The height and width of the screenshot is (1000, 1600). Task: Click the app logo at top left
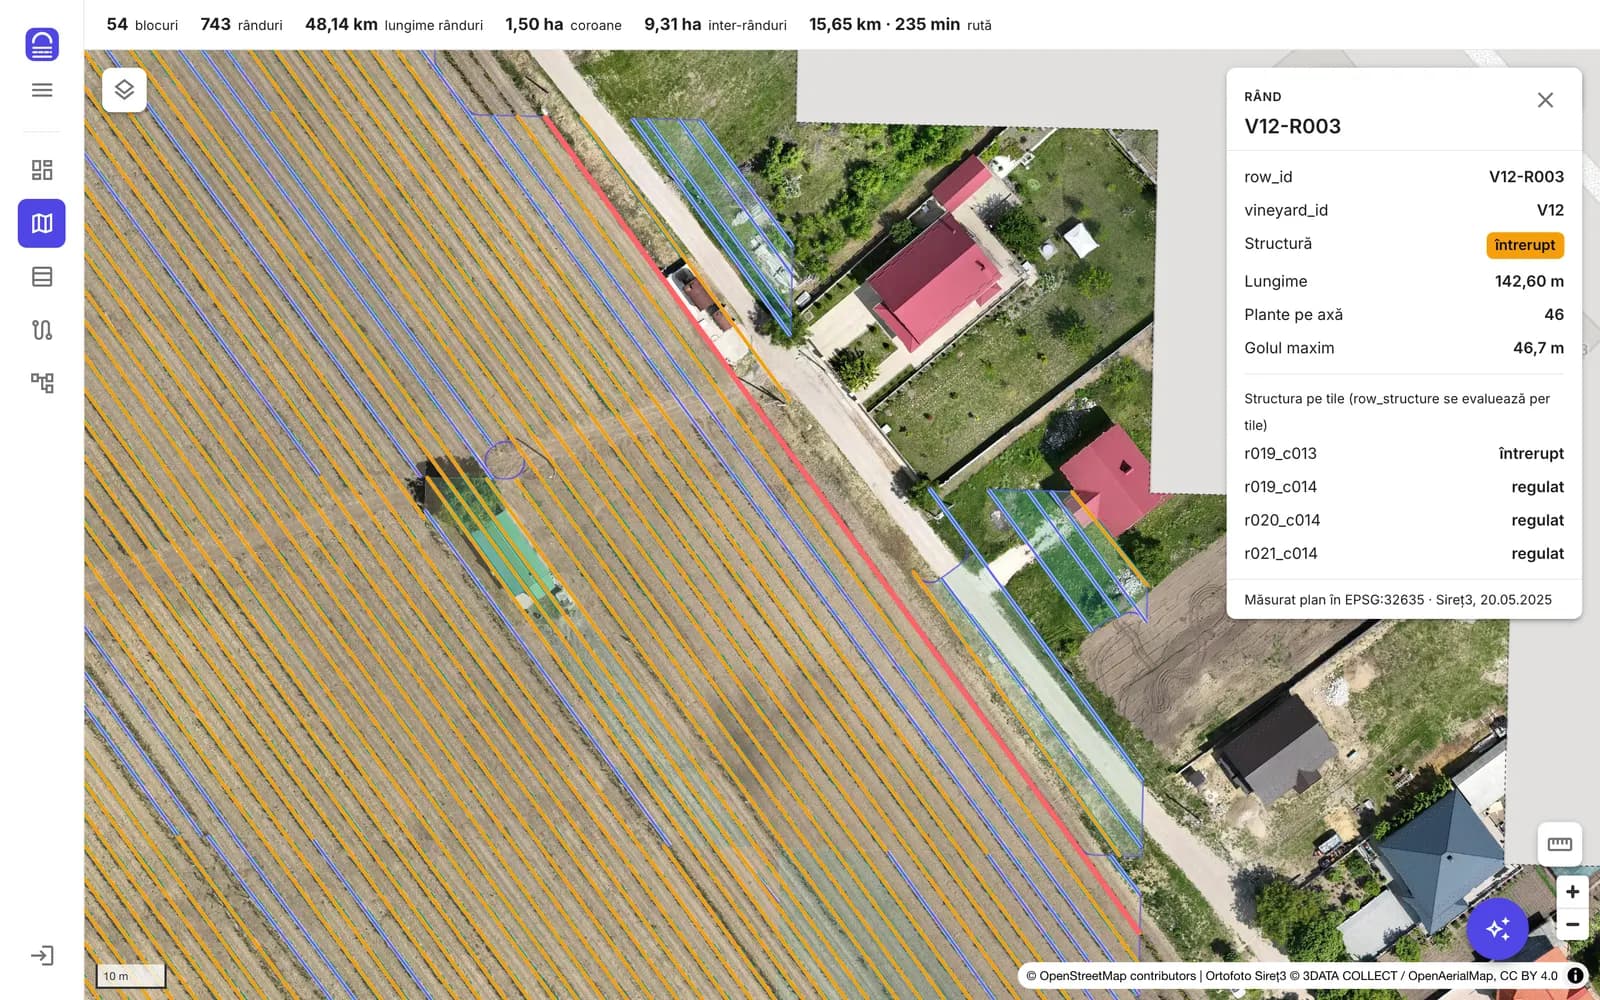42,44
